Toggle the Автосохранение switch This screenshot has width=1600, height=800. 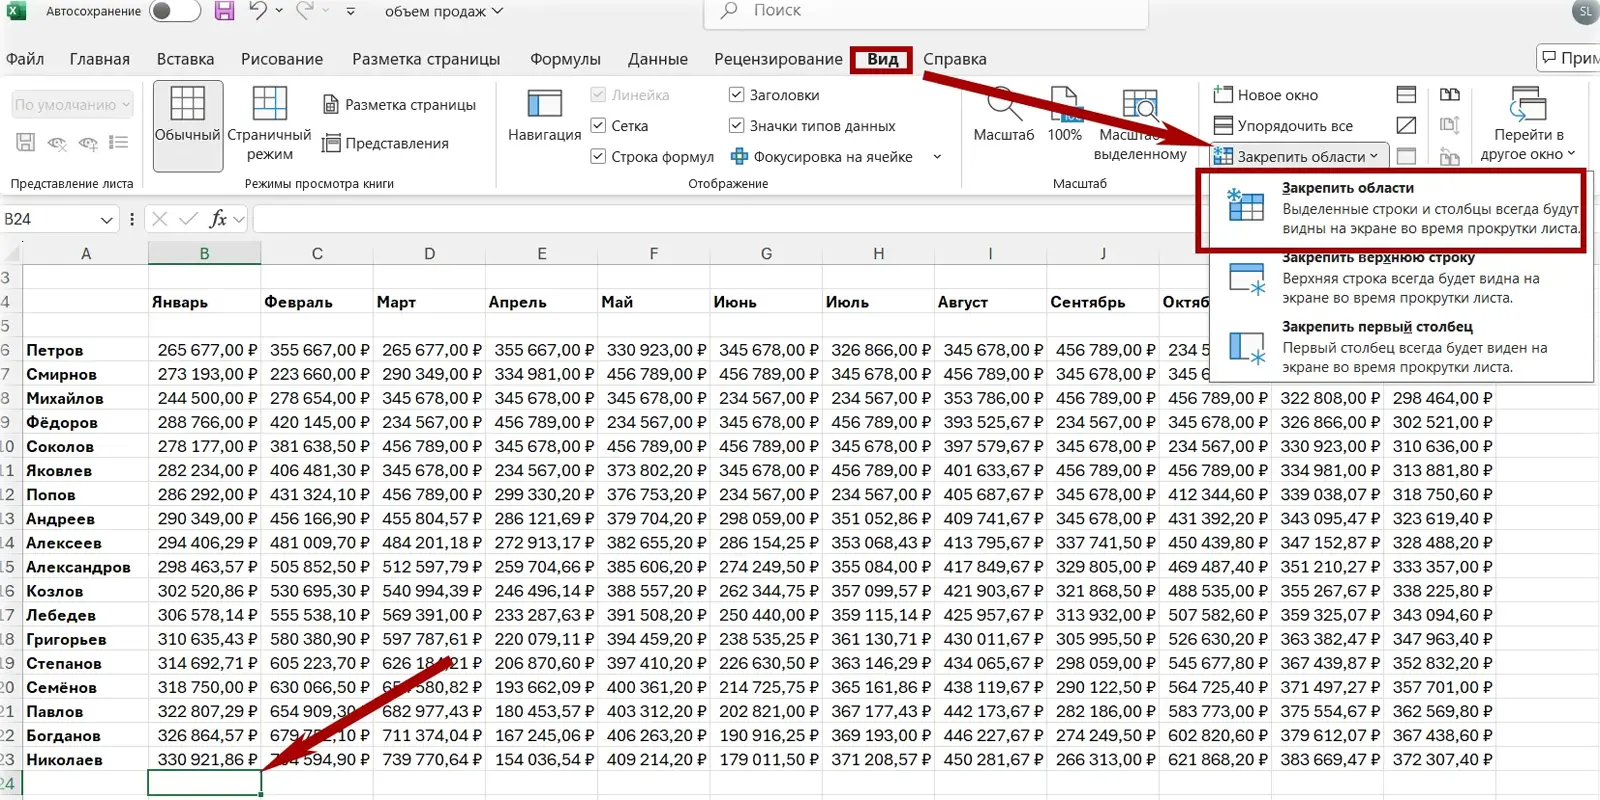(x=174, y=12)
